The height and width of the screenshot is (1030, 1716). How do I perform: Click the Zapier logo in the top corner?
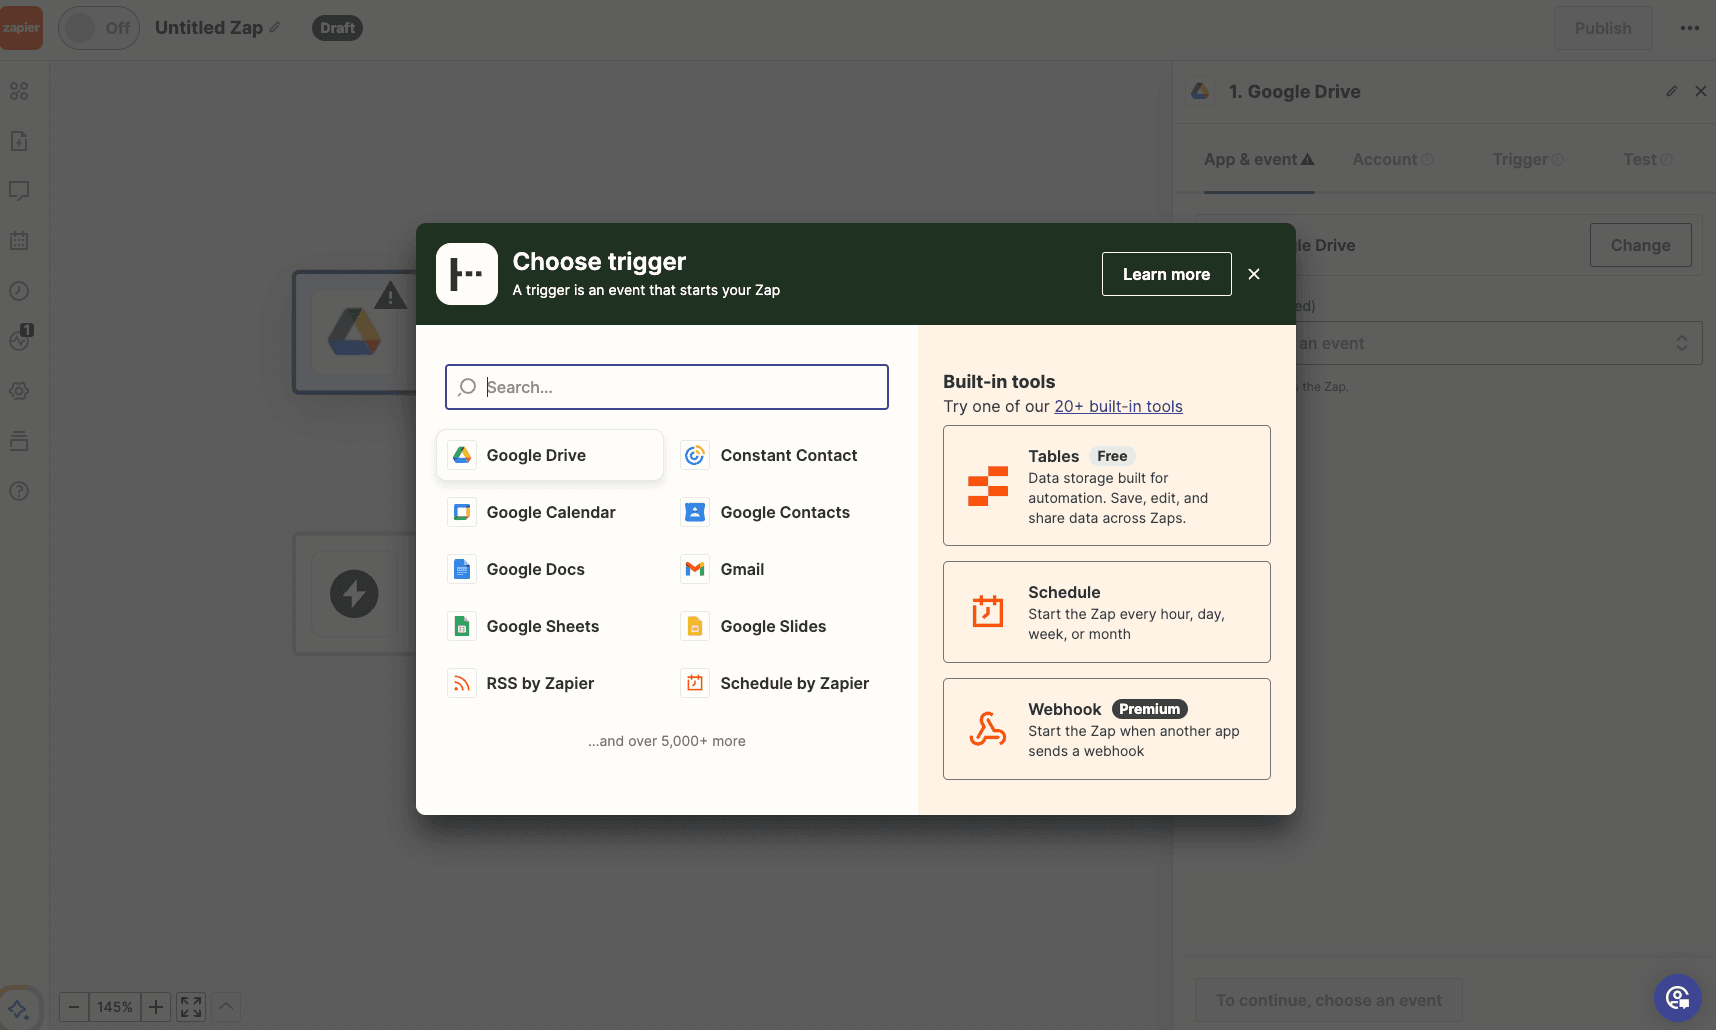click(22, 27)
